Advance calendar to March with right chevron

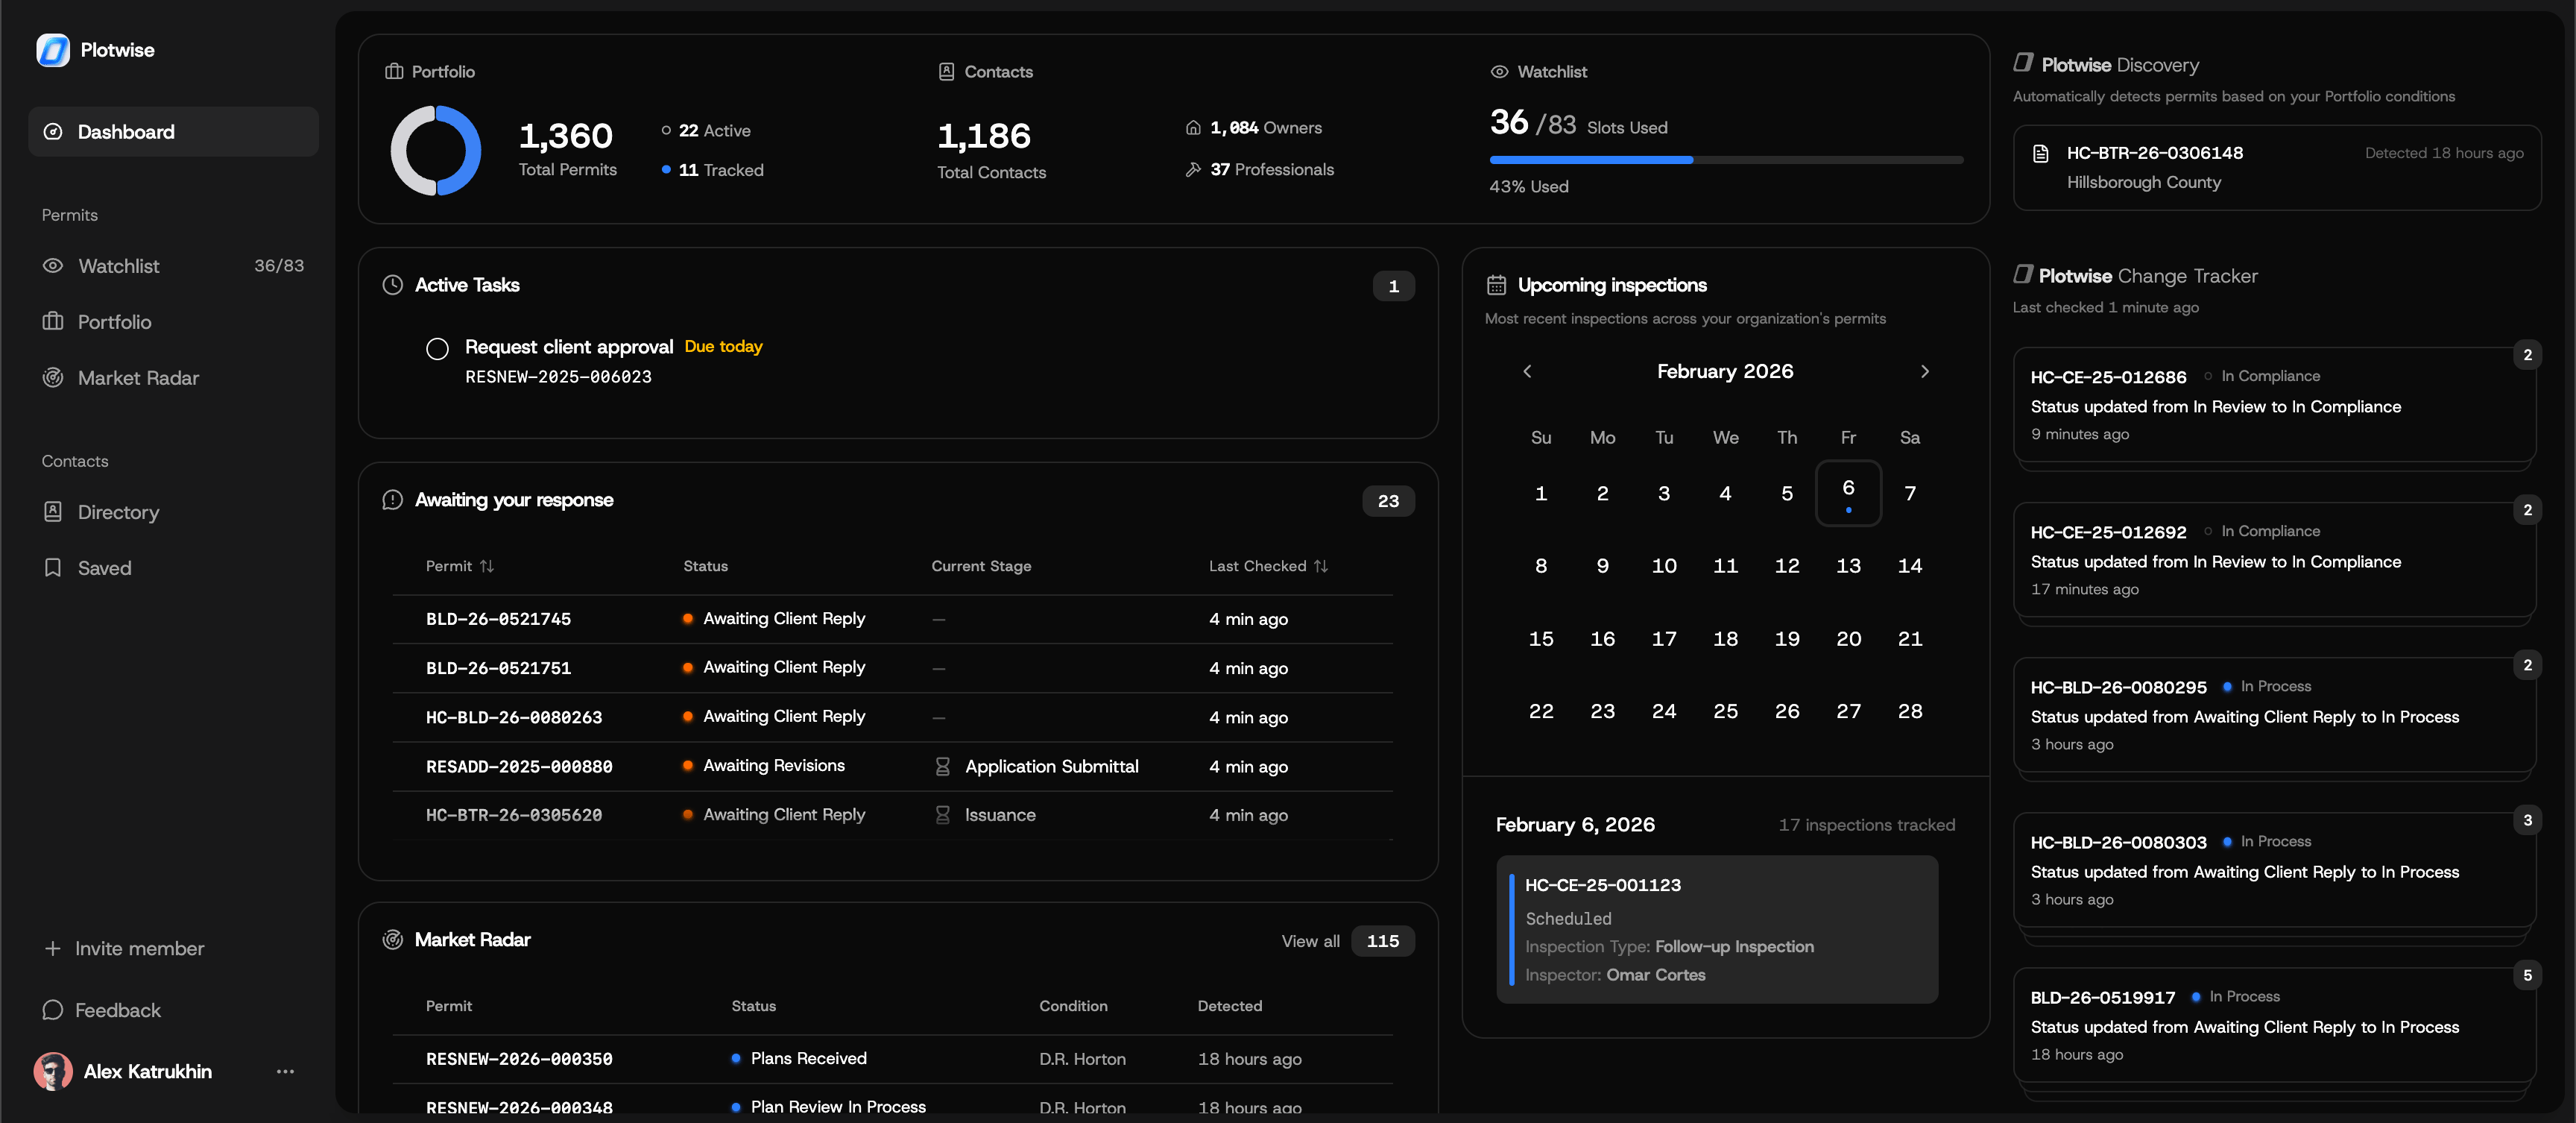[x=1925, y=371]
